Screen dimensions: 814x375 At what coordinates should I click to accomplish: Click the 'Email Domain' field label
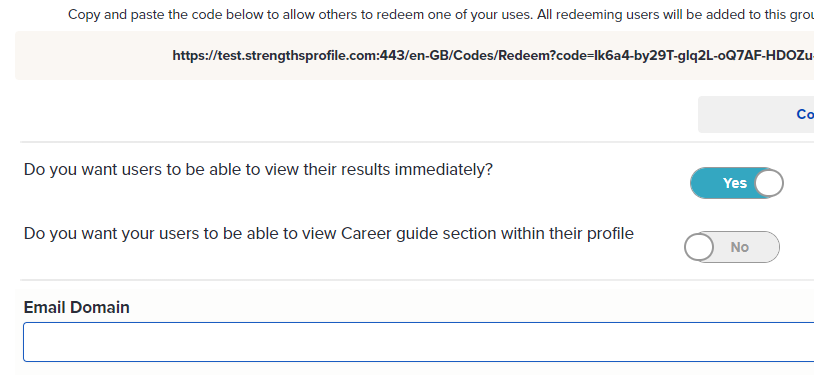pos(77,307)
